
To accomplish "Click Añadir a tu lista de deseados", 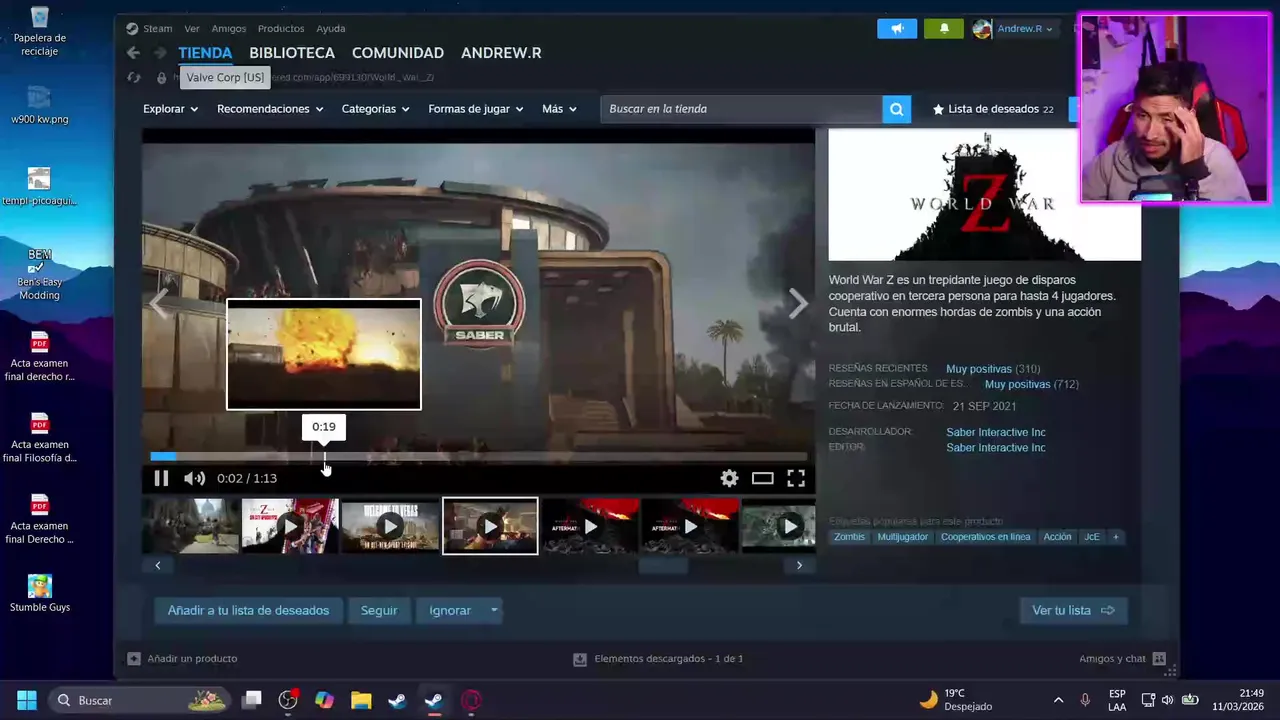I will coord(248,610).
